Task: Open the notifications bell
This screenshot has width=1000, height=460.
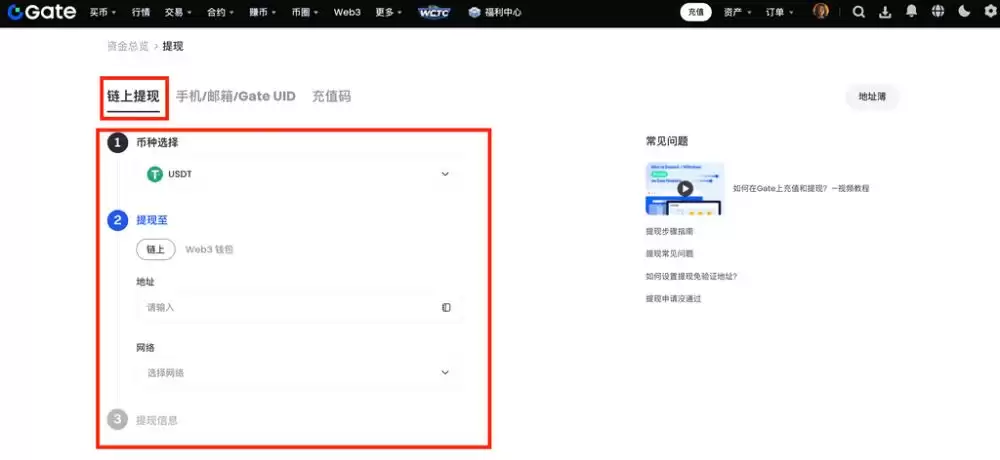Action: 911,12
